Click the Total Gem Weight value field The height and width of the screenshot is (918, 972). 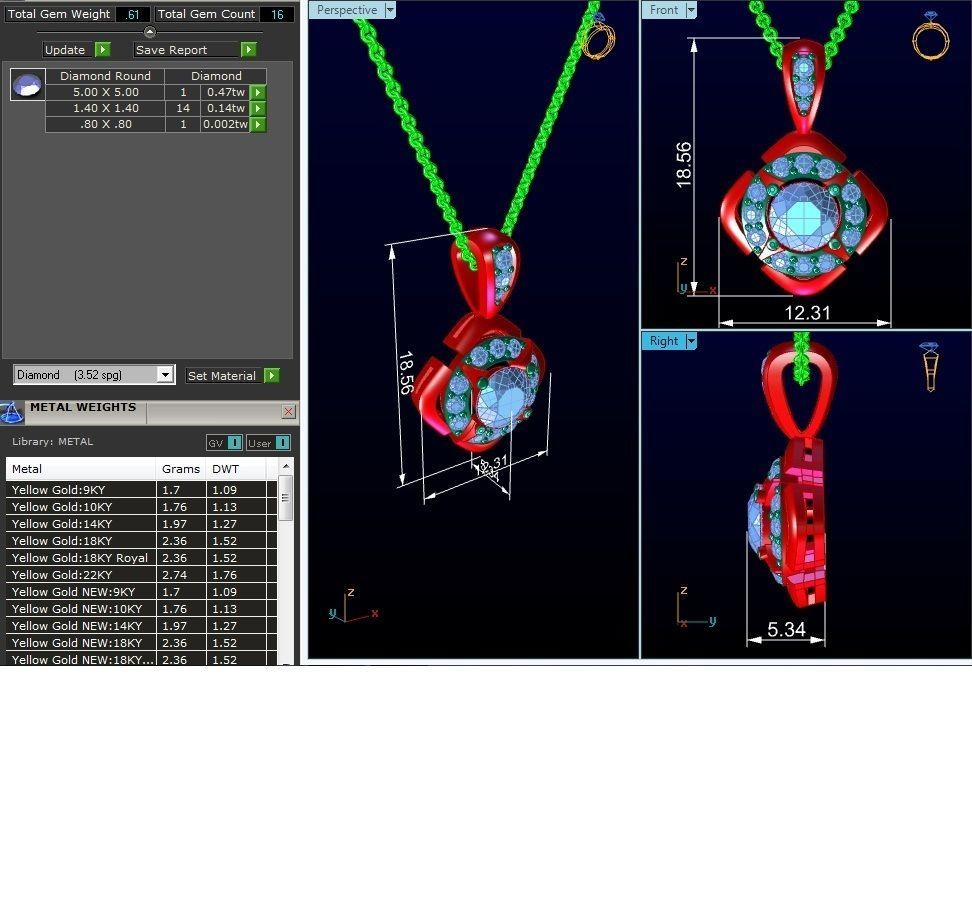point(132,14)
